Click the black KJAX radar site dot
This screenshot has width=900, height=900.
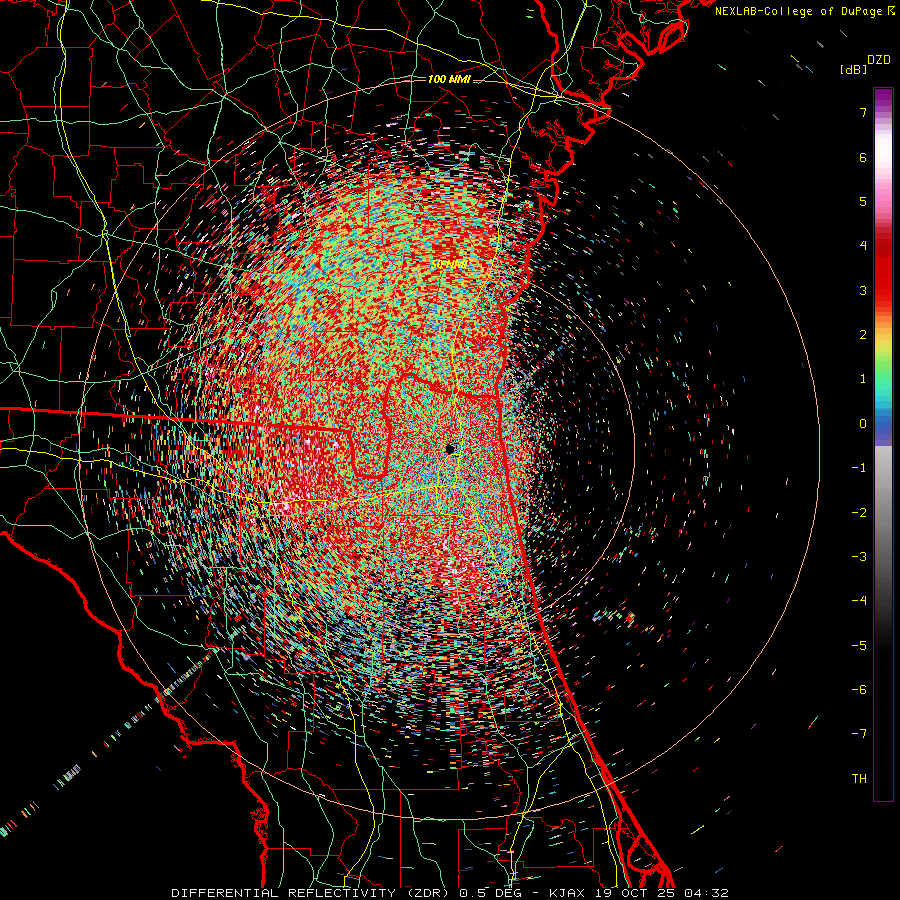click(450, 449)
